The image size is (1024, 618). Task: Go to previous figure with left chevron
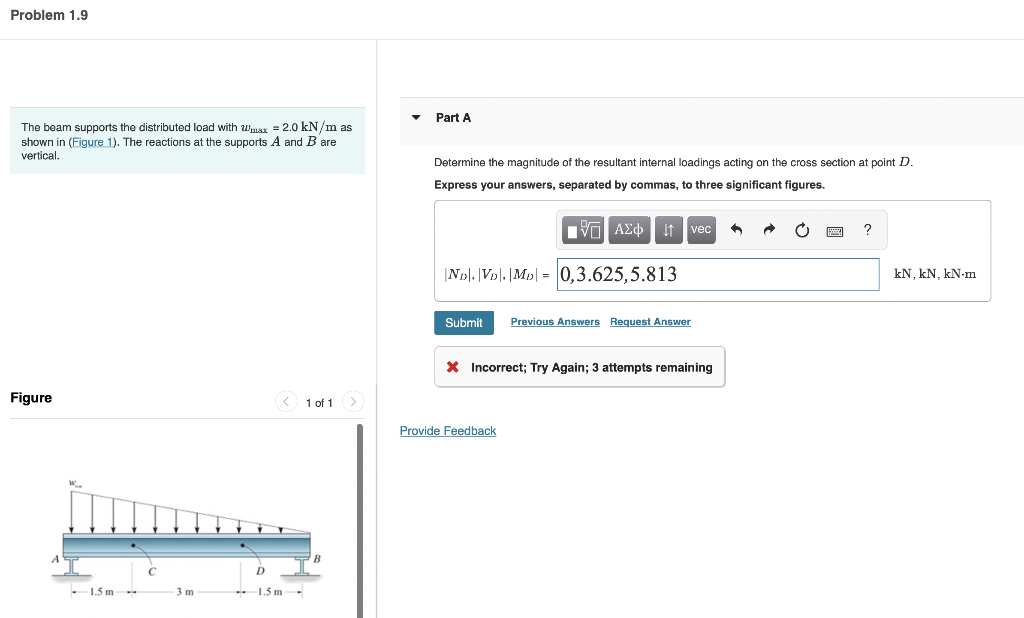287,401
